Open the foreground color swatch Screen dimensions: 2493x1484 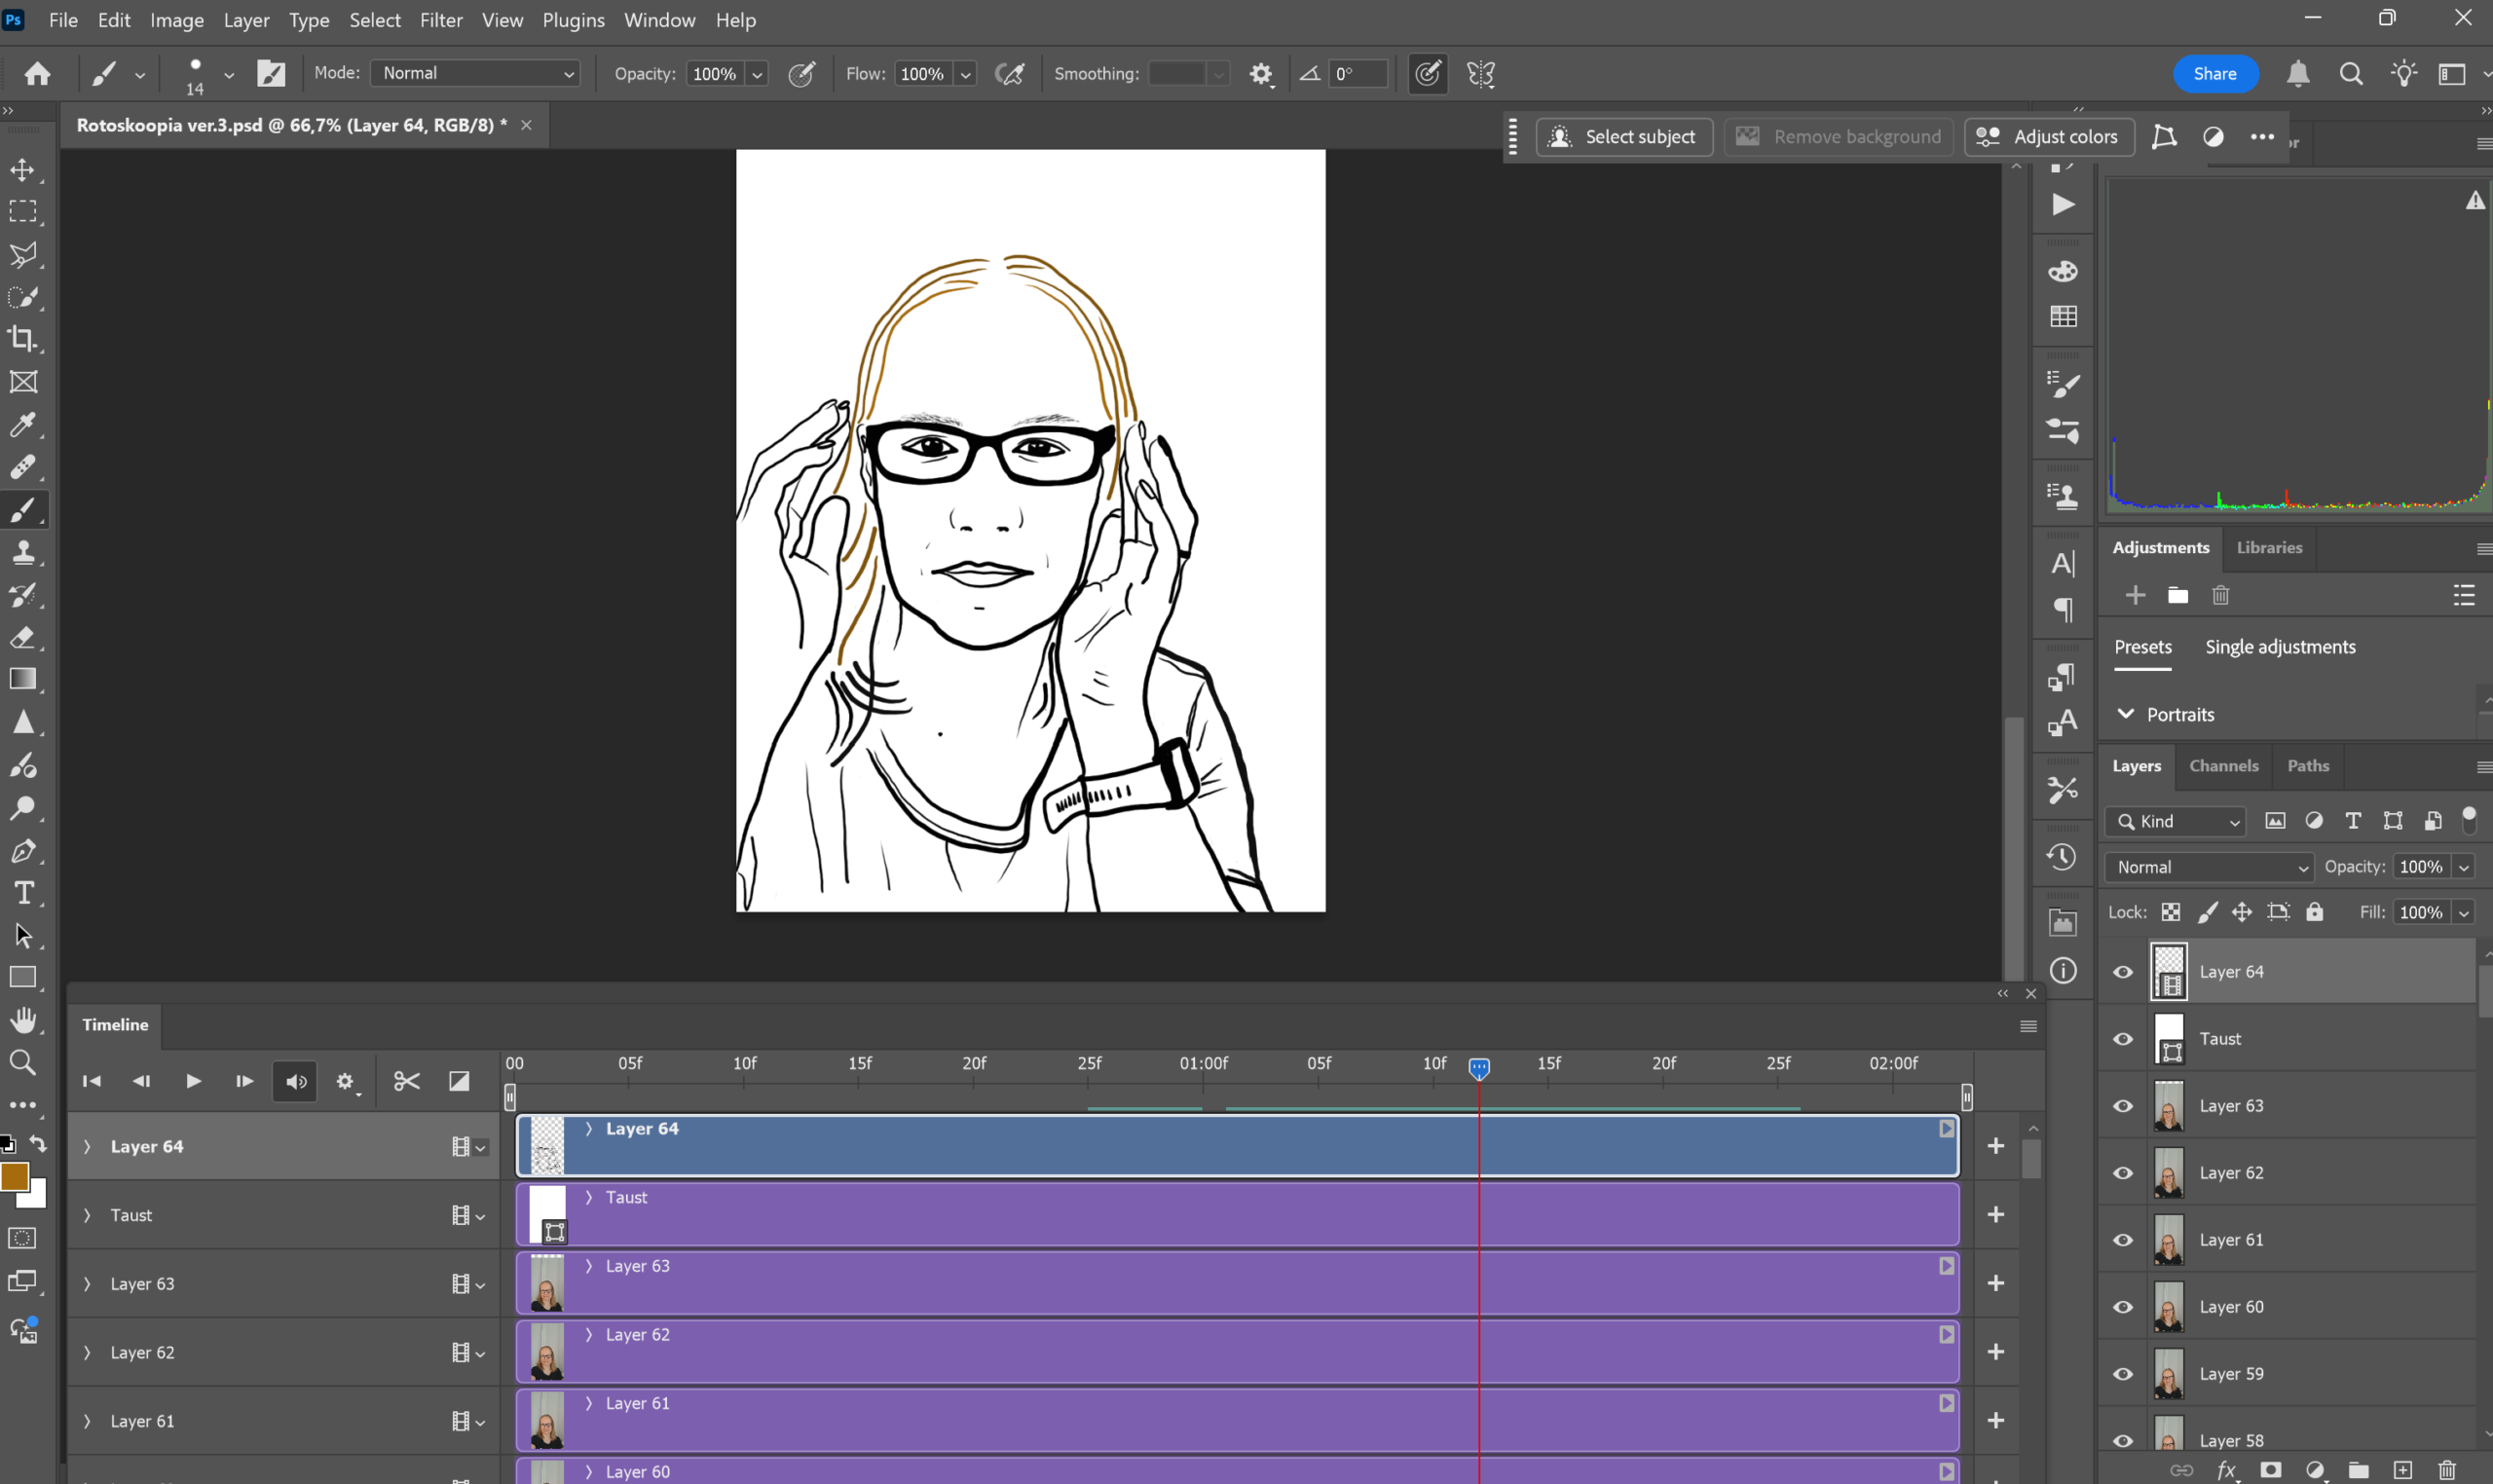point(14,1177)
